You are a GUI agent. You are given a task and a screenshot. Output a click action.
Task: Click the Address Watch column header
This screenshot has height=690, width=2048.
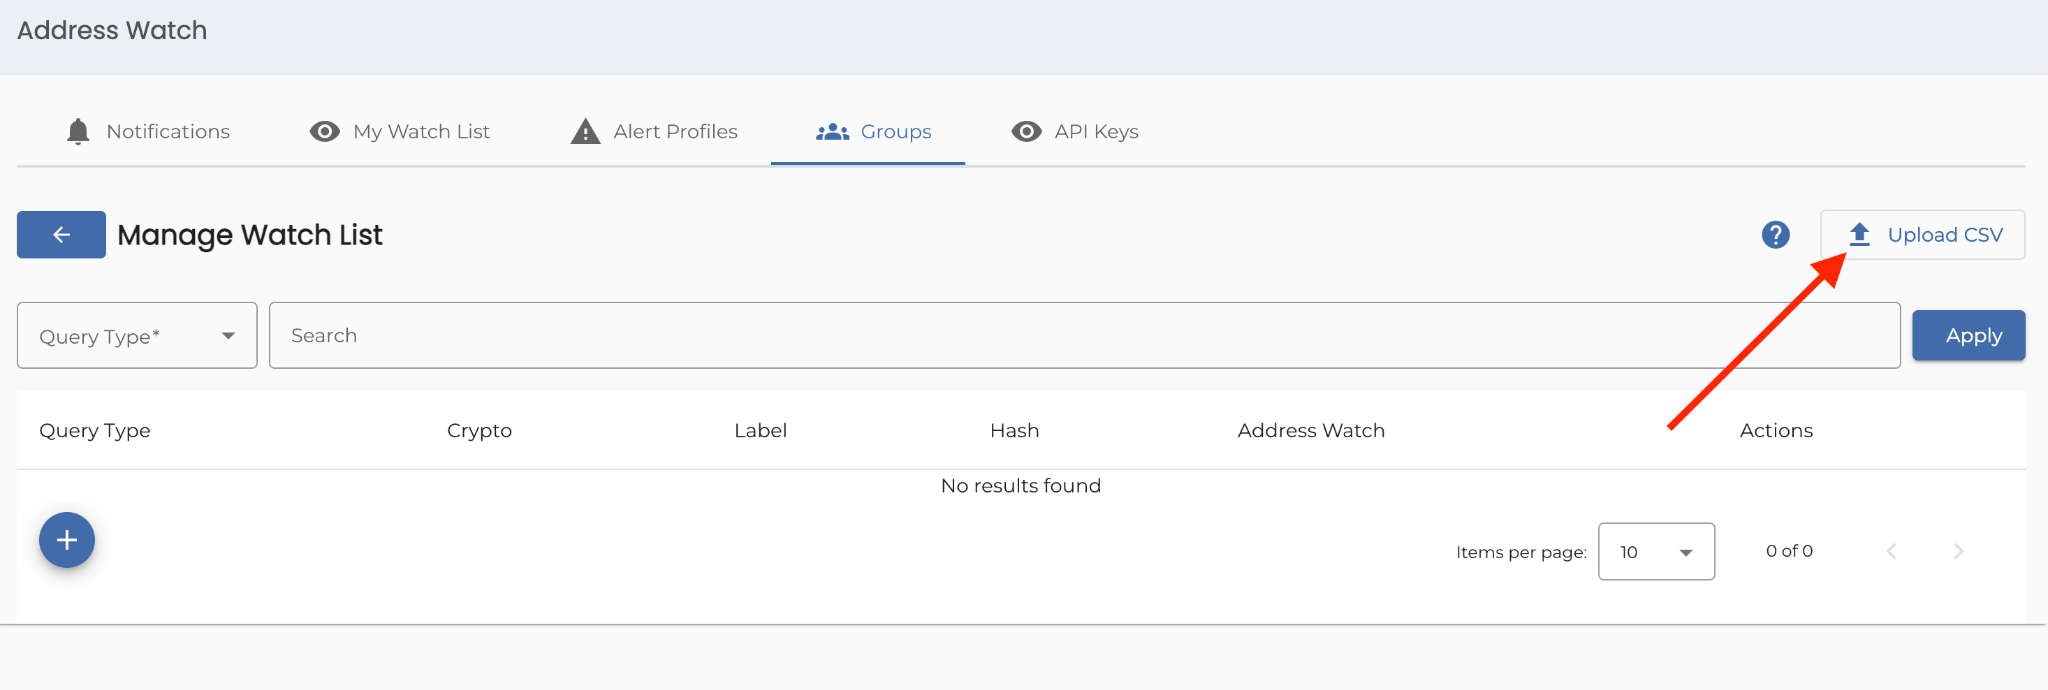point(1311,431)
